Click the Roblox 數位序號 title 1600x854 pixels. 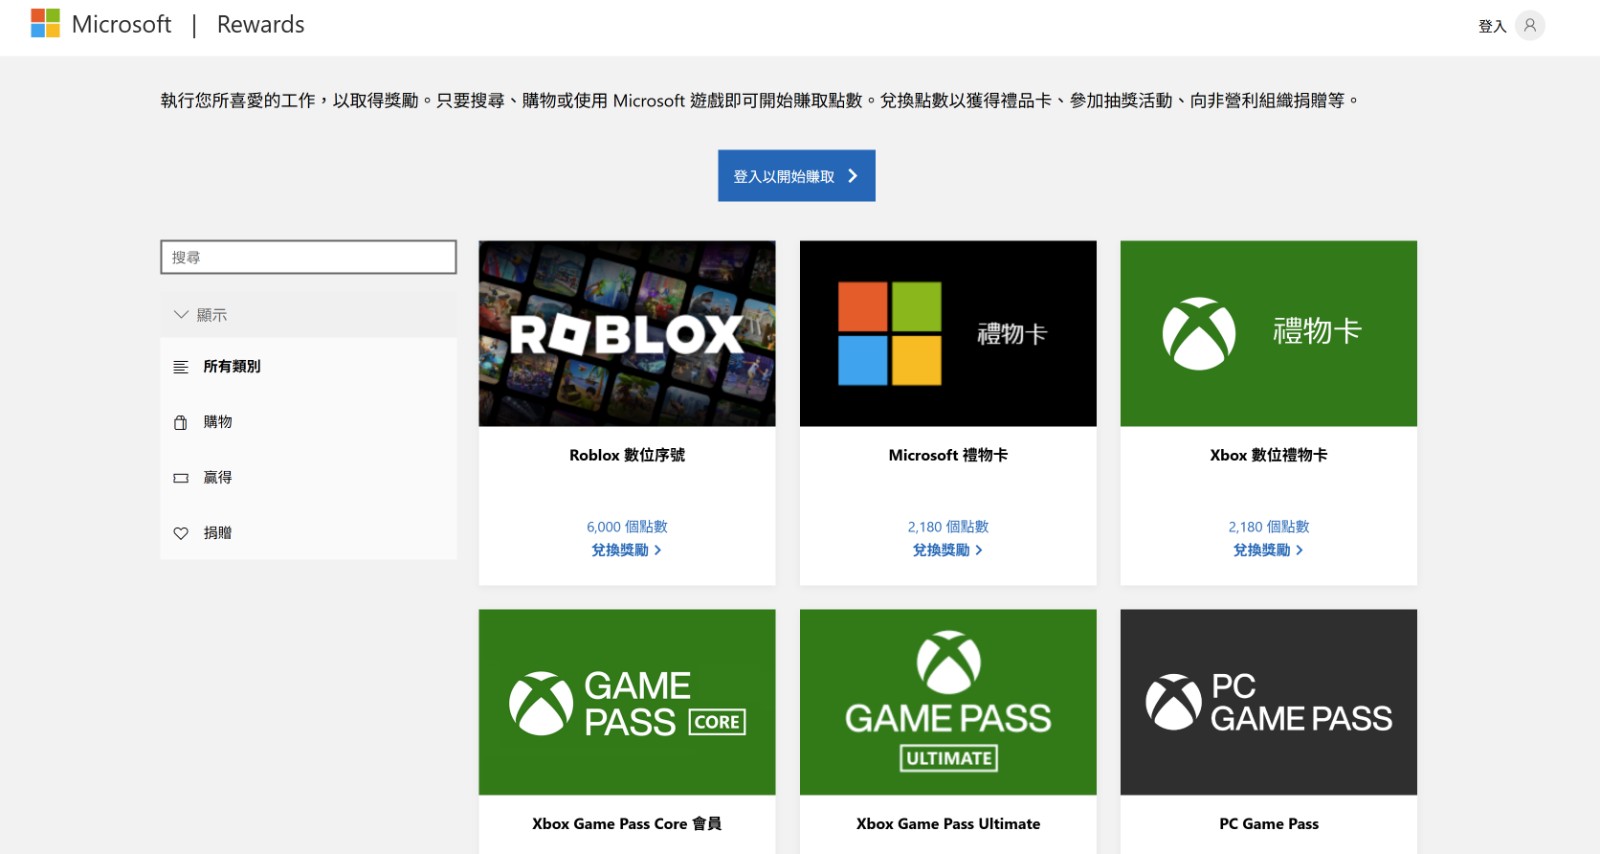point(627,455)
